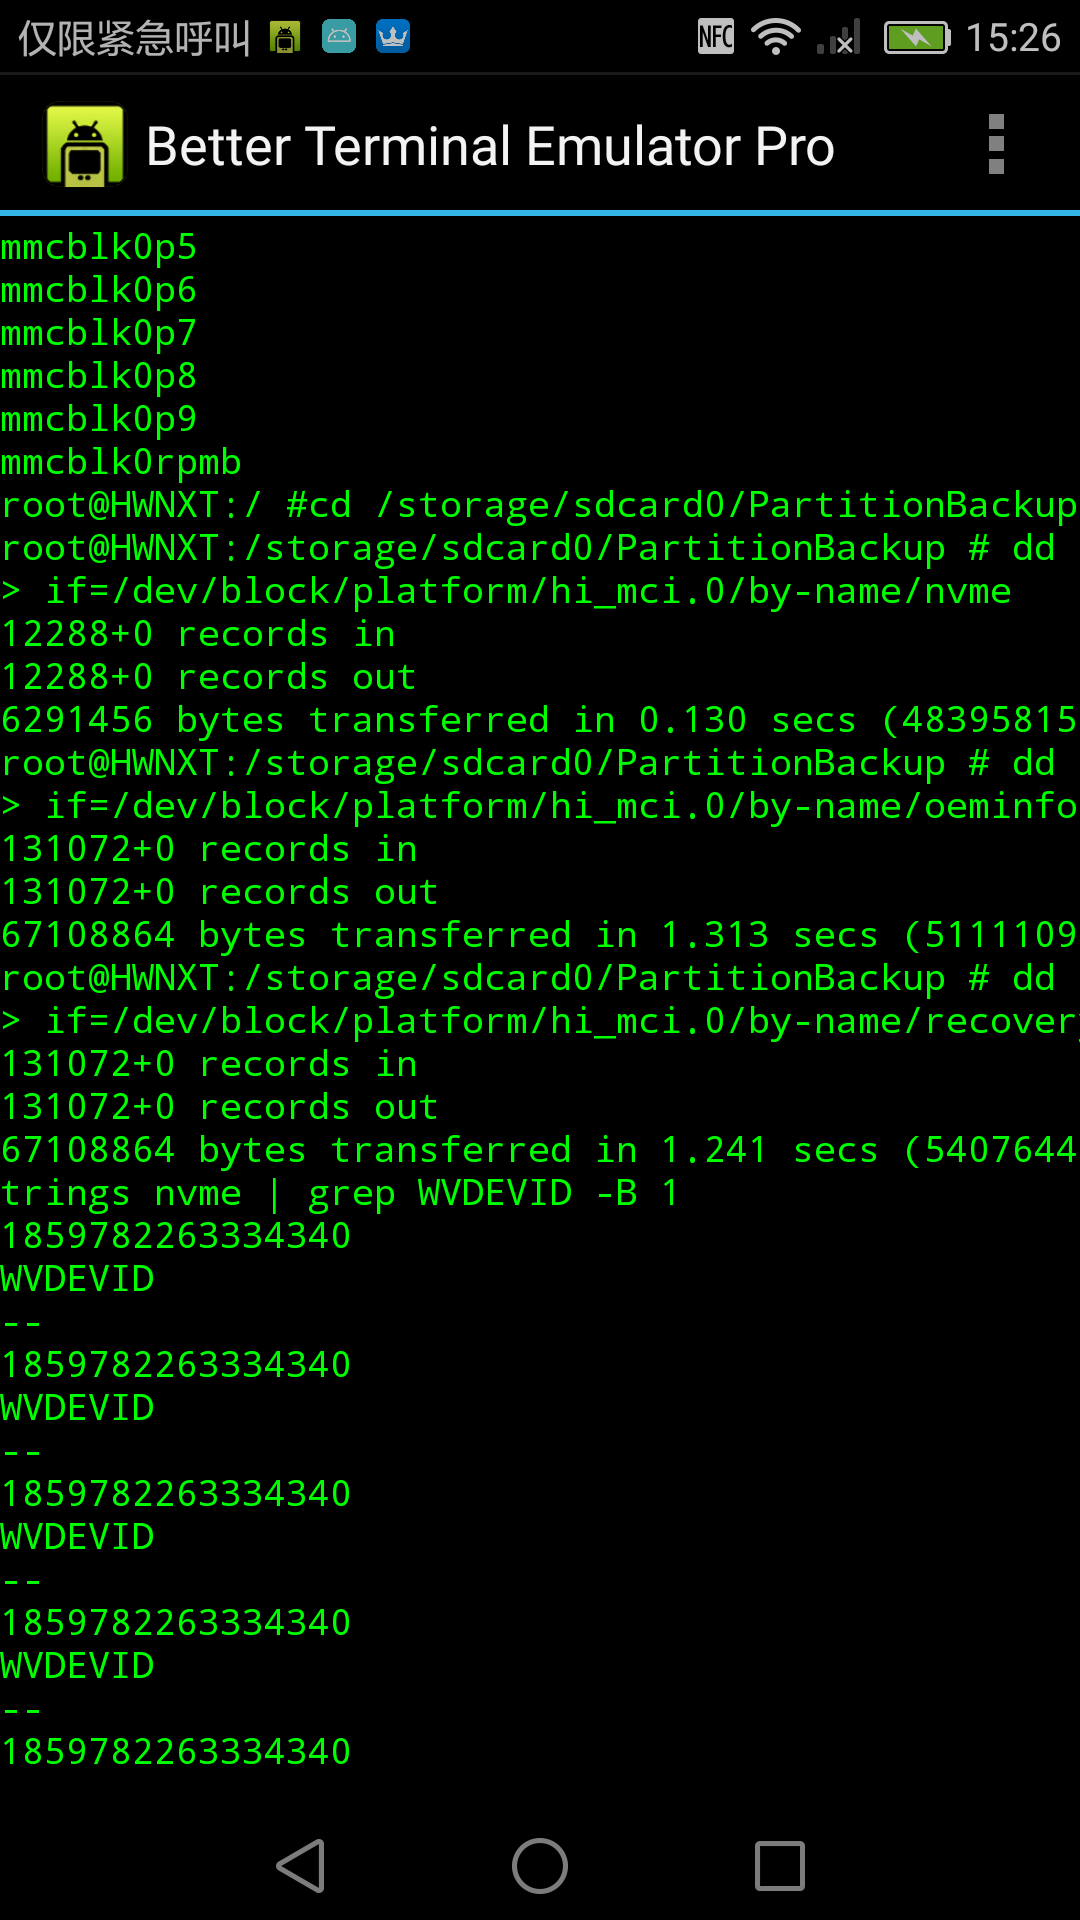Tap the mmcblk0rpmb output line
The width and height of the screenshot is (1080, 1920).
[121, 462]
